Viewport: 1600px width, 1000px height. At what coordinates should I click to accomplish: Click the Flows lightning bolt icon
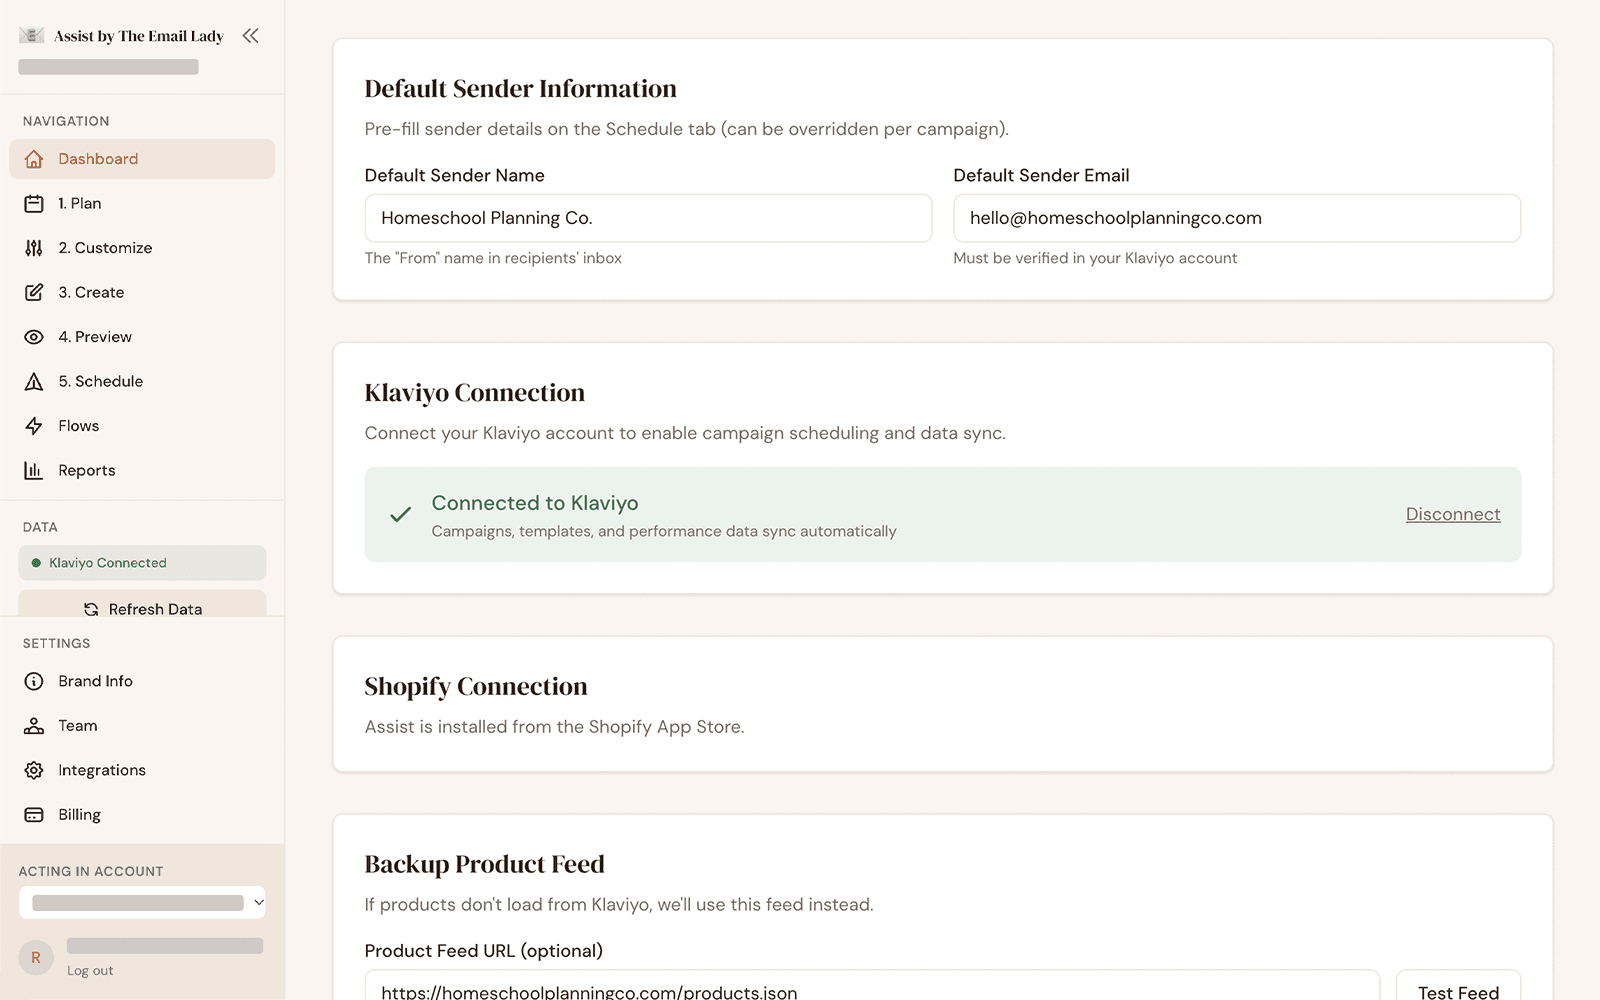click(x=34, y=426)
